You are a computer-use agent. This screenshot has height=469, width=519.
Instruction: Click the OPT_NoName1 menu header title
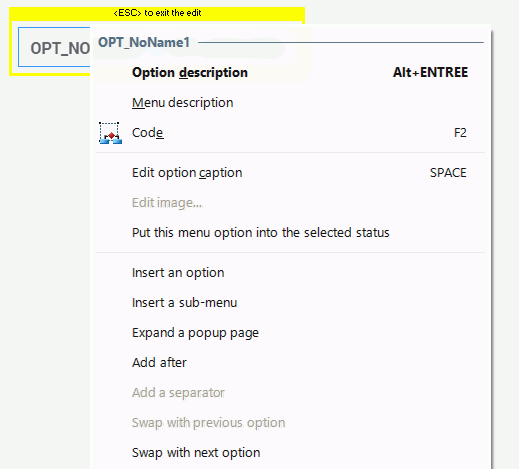click(144, 42)
